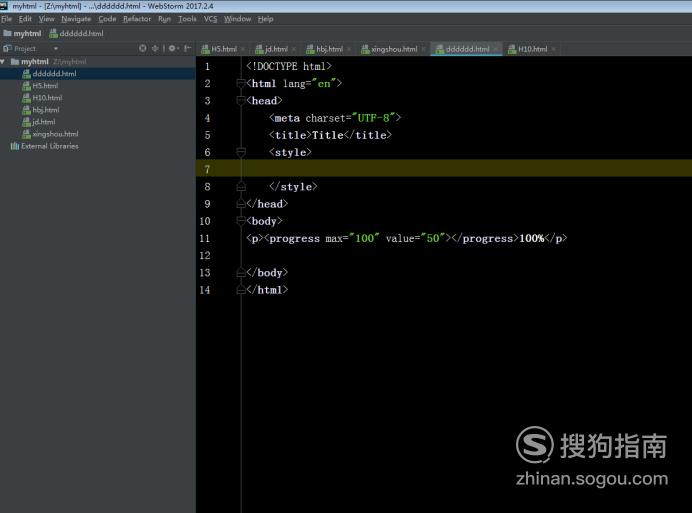Screen dimensions: 692x513
Task: Click the H5.html file icon in the project tree
Action: [x=26, y=86]
